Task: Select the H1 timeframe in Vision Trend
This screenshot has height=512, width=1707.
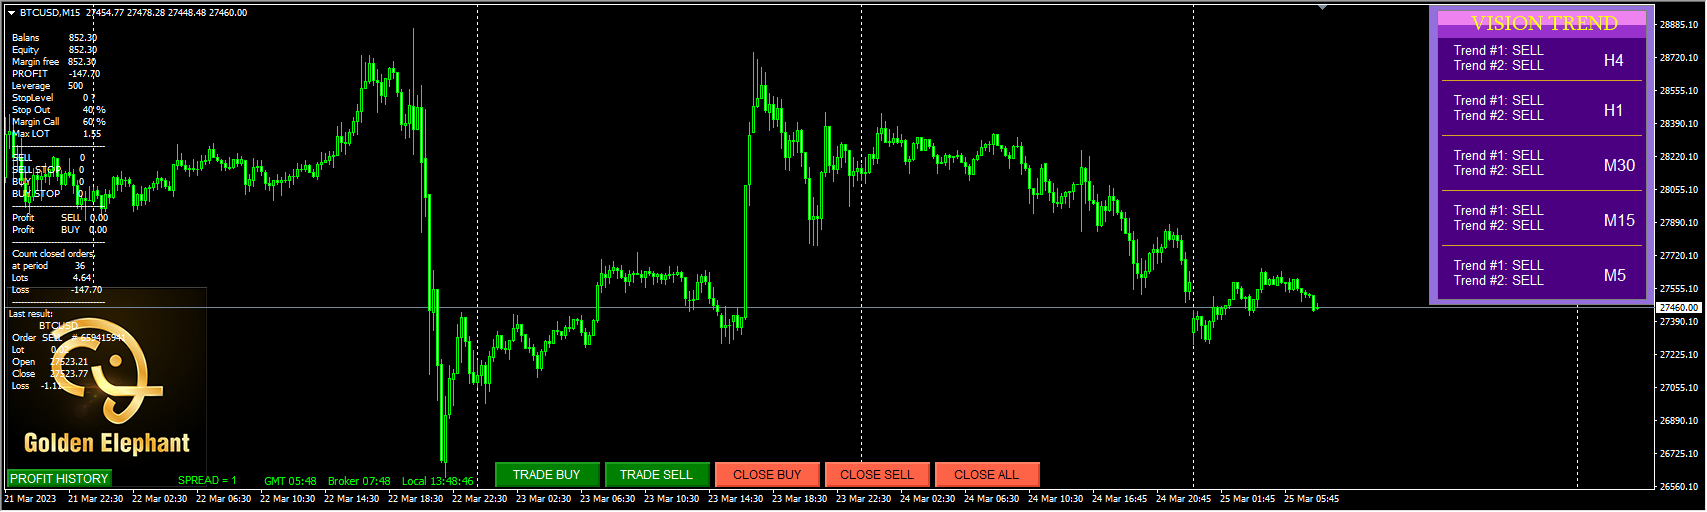Action: [1614, 110]
